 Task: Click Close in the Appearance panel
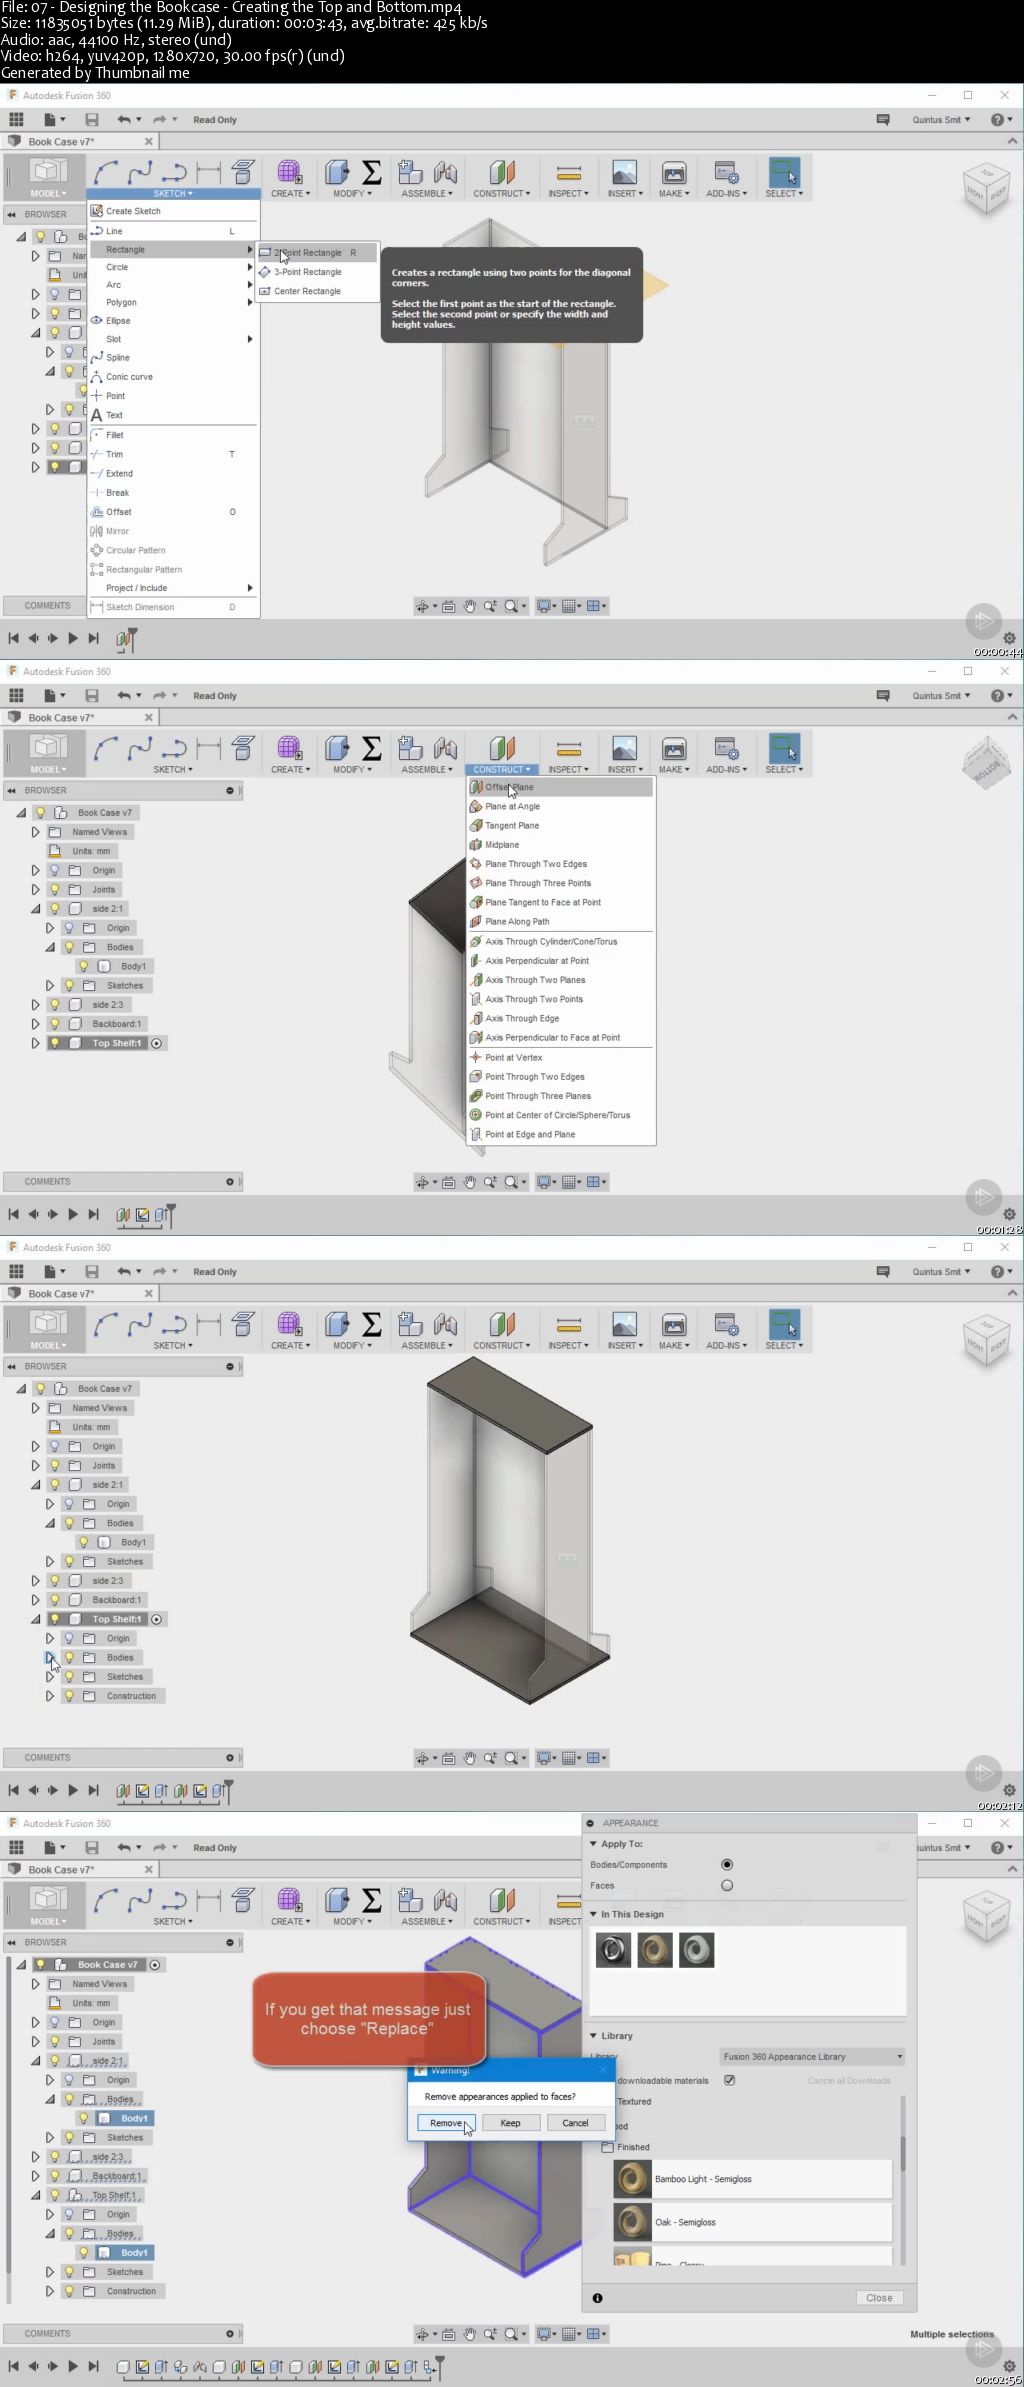click(x=879, y=2297)
